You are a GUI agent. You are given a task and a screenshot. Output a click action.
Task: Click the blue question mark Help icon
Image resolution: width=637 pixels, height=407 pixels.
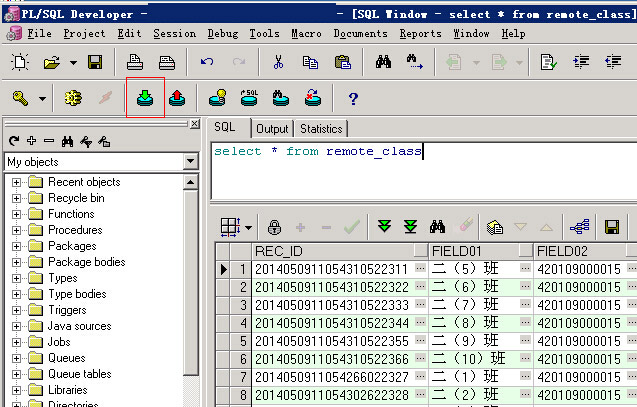353,98
